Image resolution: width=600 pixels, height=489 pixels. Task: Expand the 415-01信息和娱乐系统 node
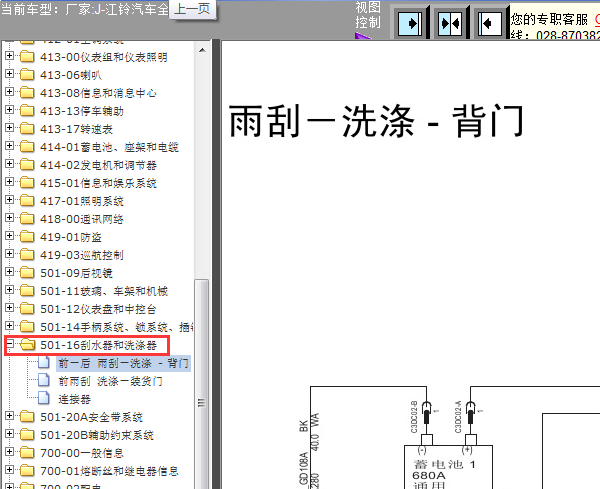[9, 182]
